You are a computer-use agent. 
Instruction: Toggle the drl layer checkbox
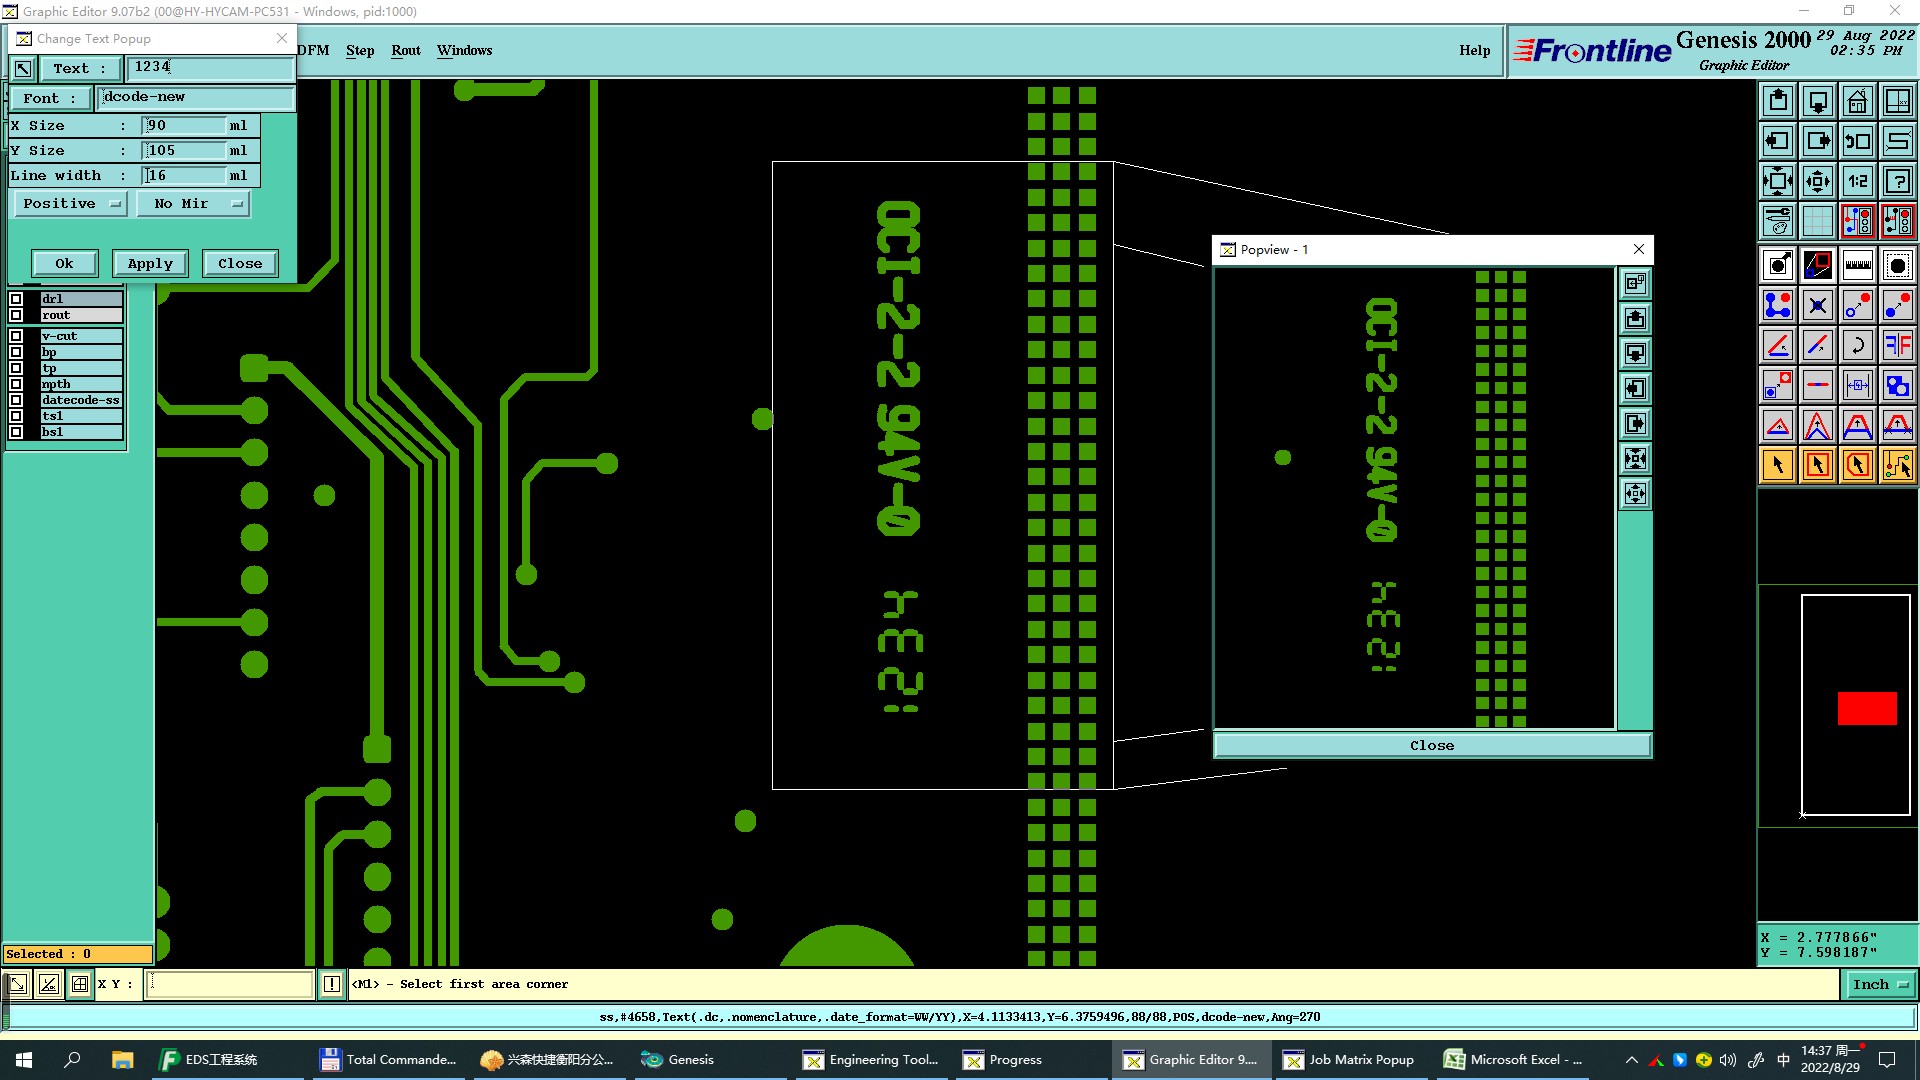(16, 299)
